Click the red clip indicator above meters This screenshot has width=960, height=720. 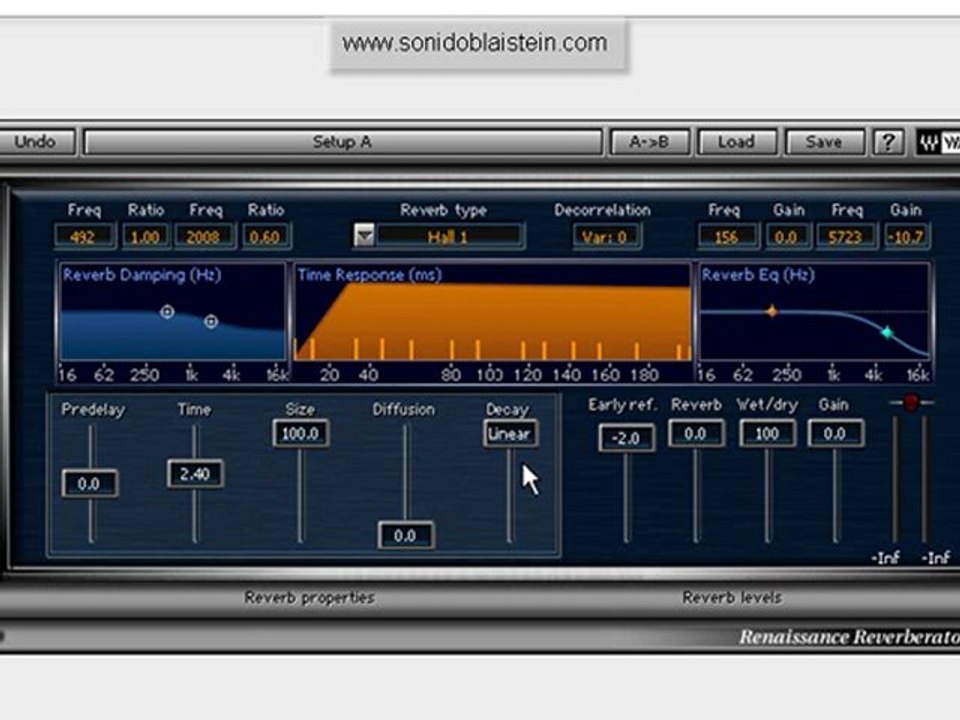pyautogui.click(x=911, y=402)
